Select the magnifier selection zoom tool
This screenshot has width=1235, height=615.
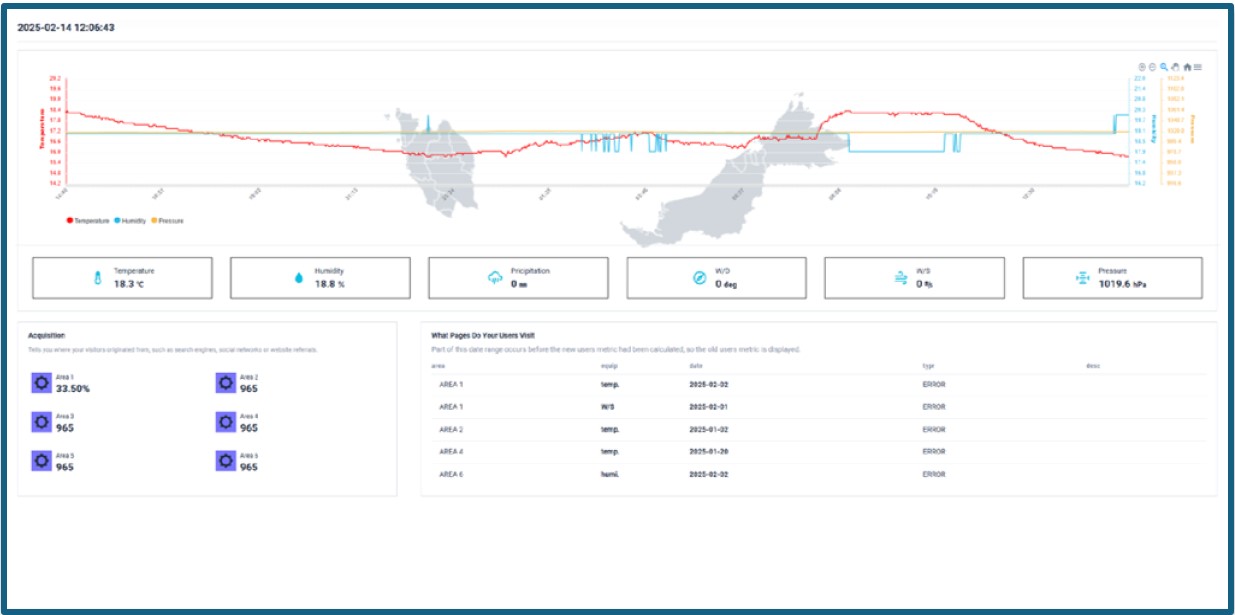point(1164,67)
